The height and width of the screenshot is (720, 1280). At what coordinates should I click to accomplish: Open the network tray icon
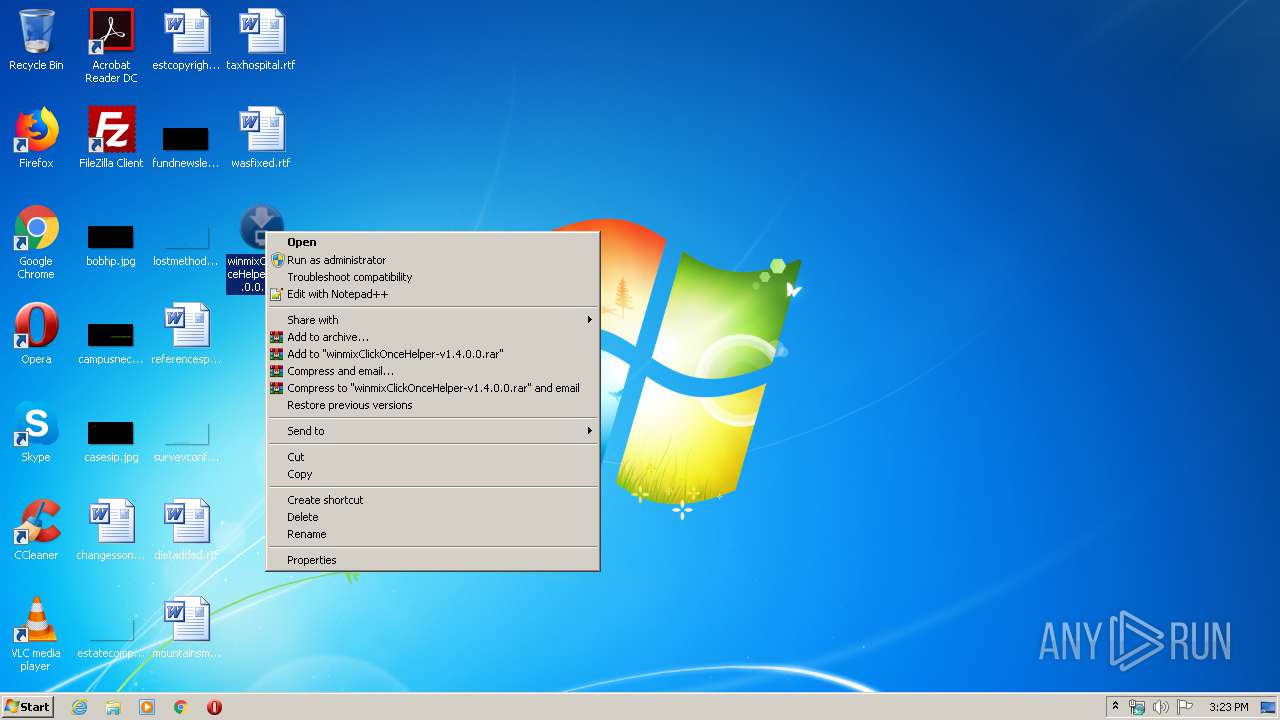(1137, 707)
